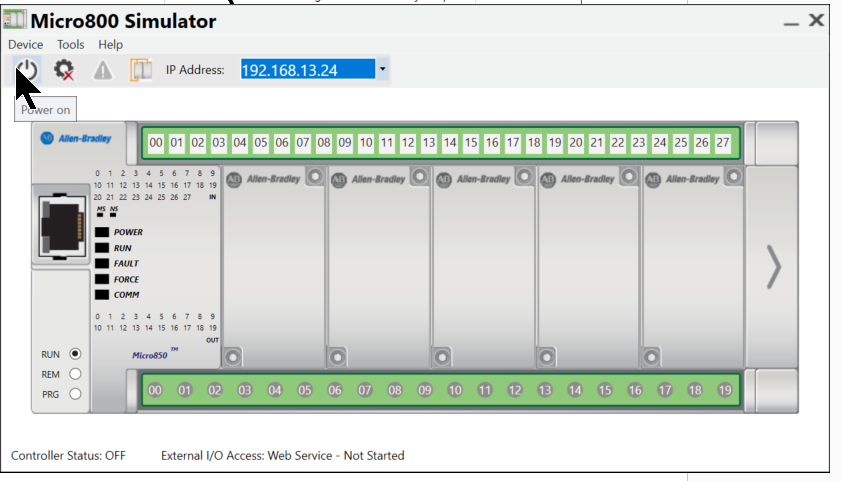
Task: Select the RUN mode radio button
Action: 75,354
